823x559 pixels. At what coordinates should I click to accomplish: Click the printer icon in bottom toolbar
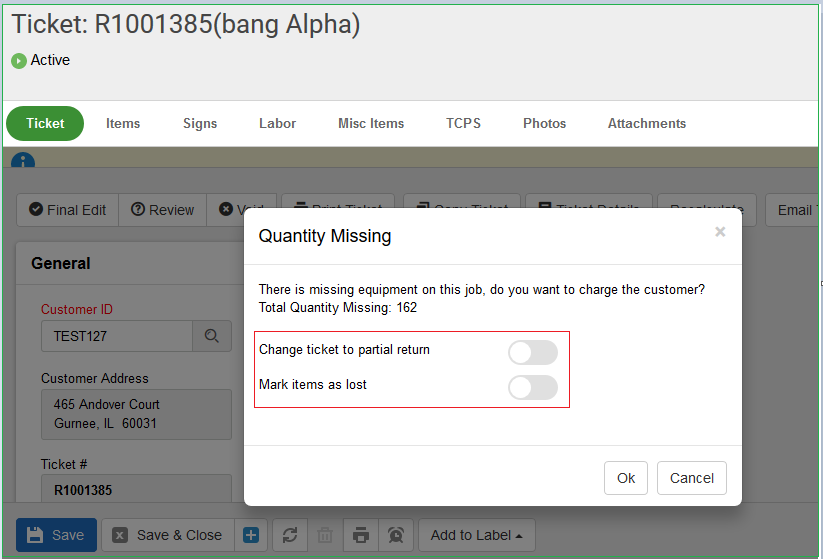point(361,535)
